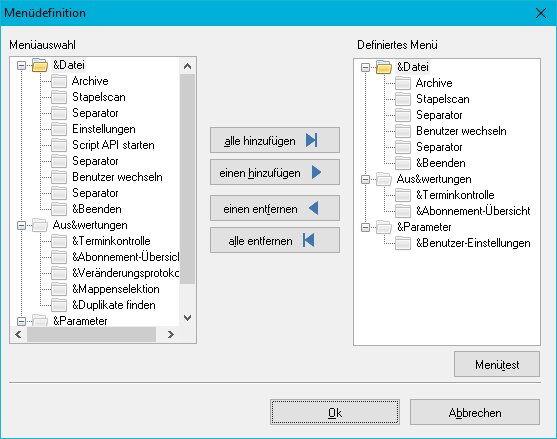Screen dimensions: 557x439
Task: Collapse the &Datei node in Menüauswahl
Action: pyautogui.click(x=22, y=65)
